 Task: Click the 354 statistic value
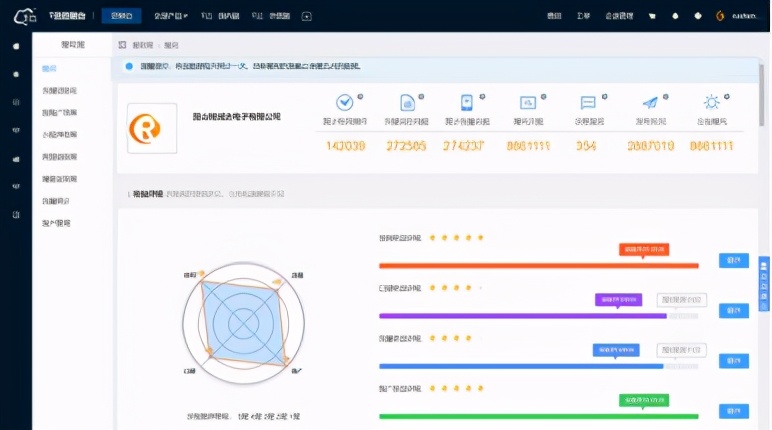click(587, 146)
